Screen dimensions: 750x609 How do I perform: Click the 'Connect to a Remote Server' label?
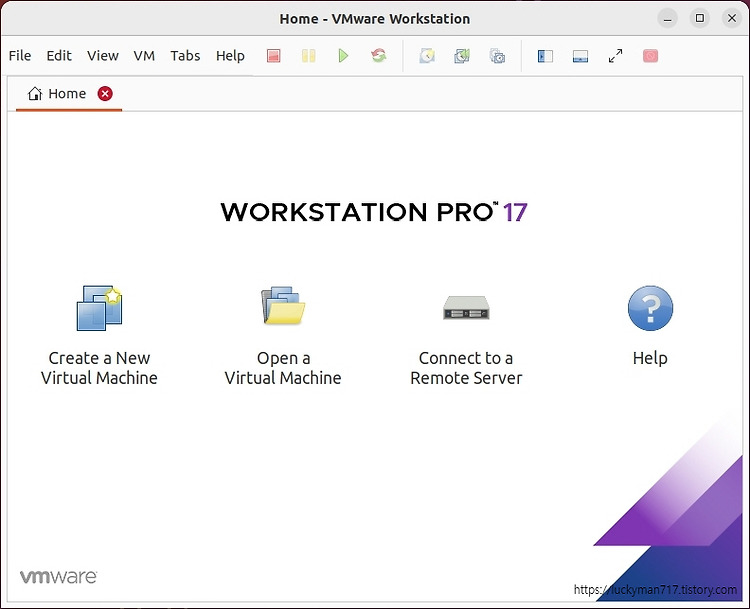(x=466, y=368)
